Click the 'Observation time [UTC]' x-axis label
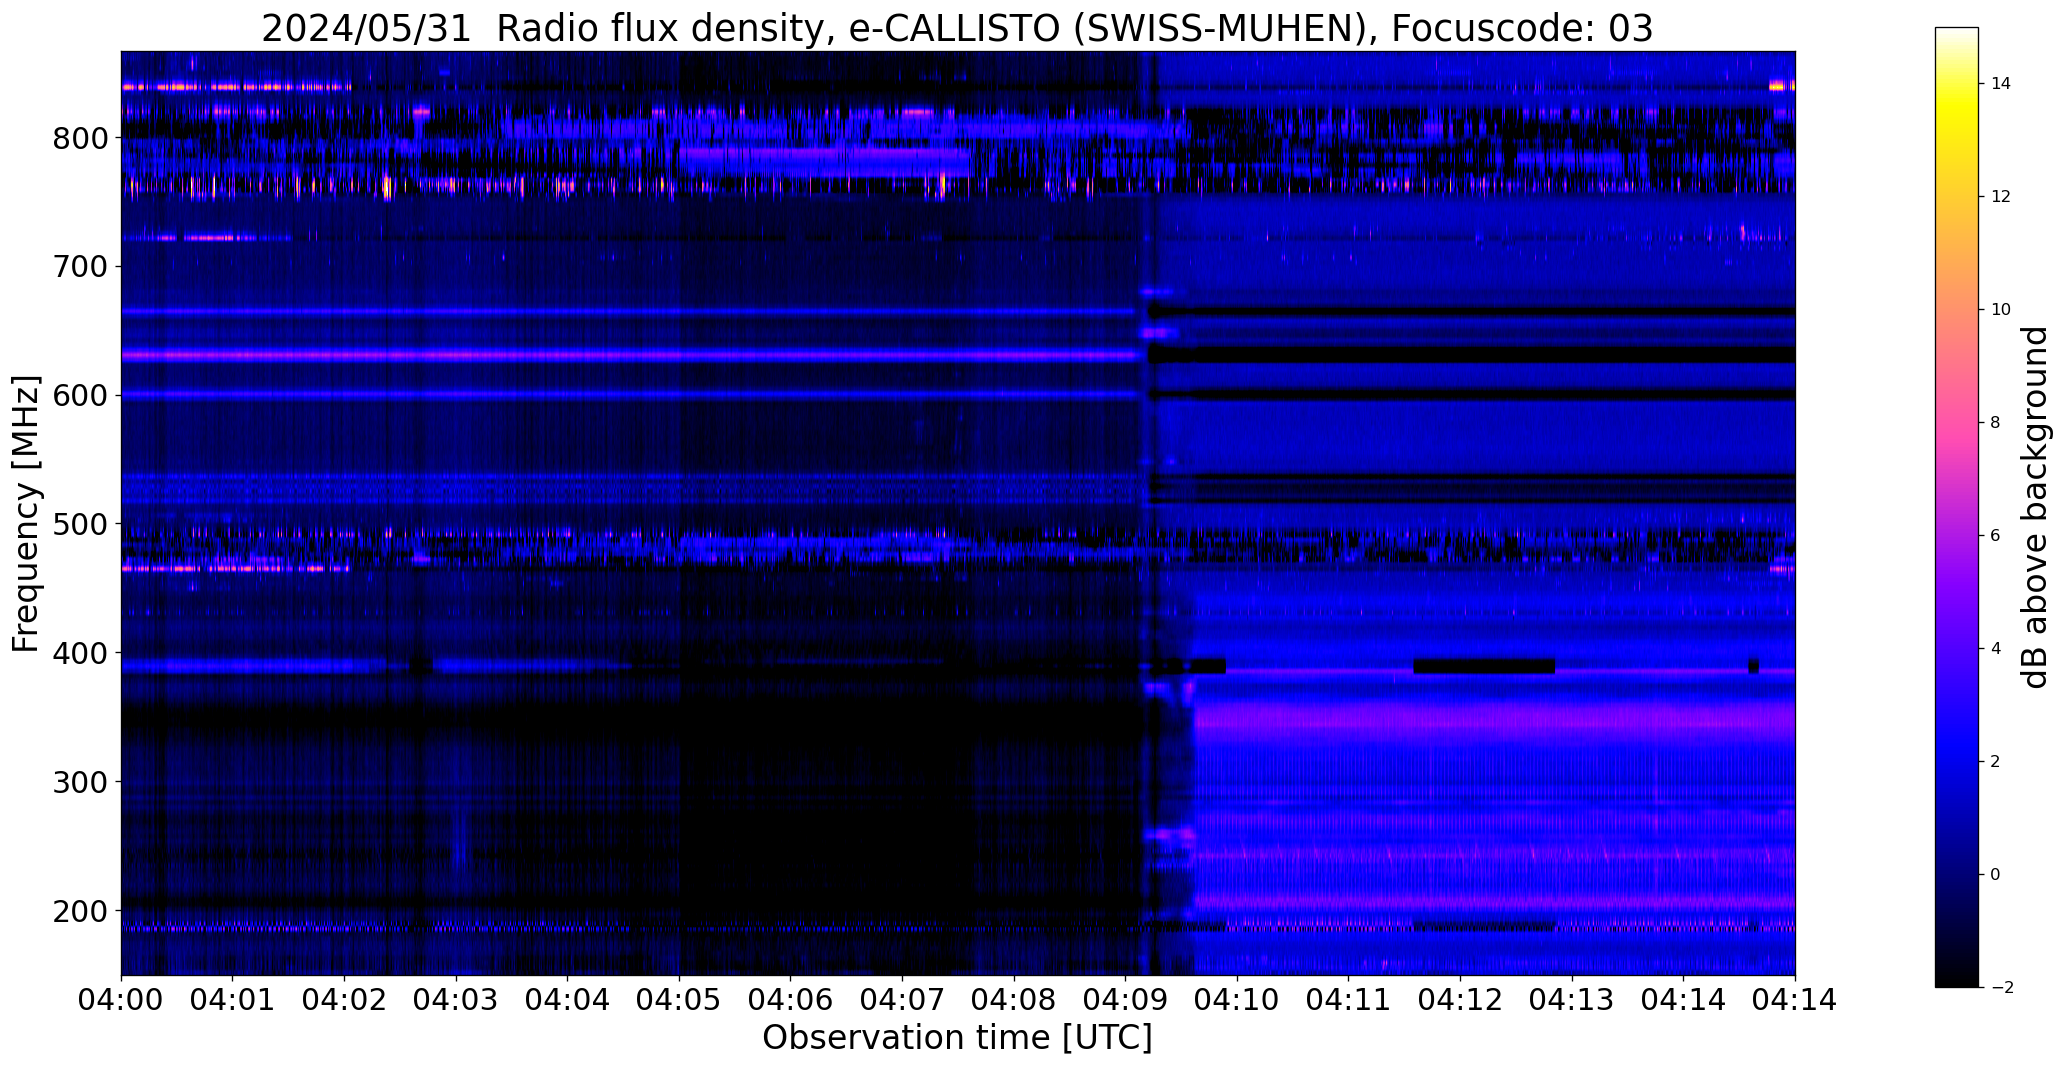2066x1067 pixels. tap(957, 1038)
